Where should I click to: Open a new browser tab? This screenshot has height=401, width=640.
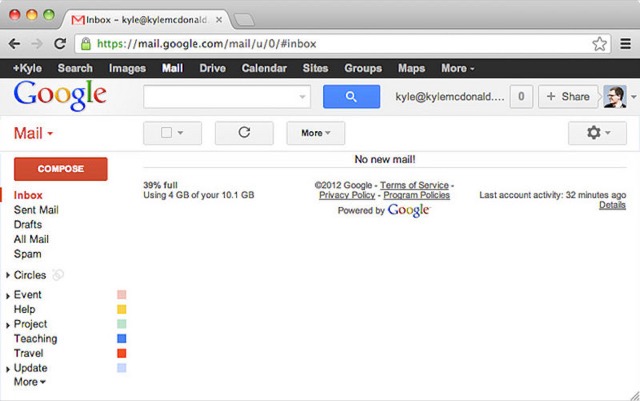pyautogui.click(x=244, y=20)
